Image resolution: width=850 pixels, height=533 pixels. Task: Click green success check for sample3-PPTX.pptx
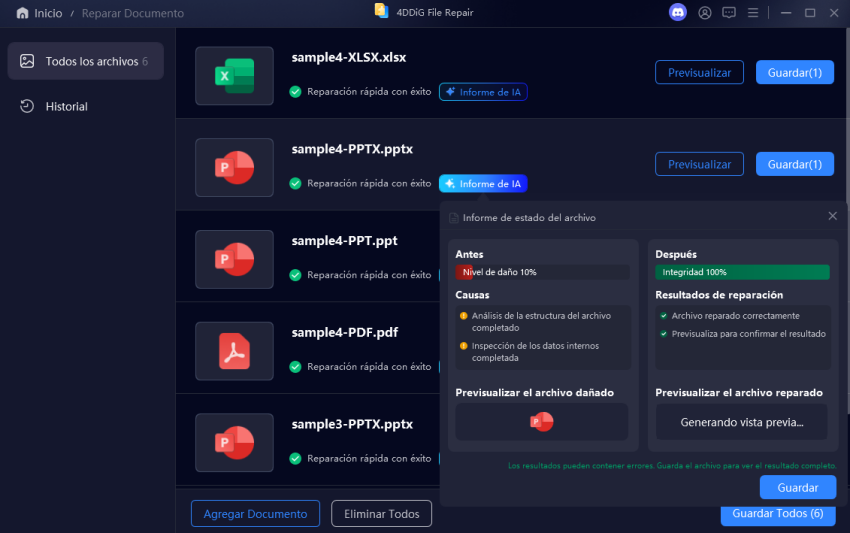(295, 458)
